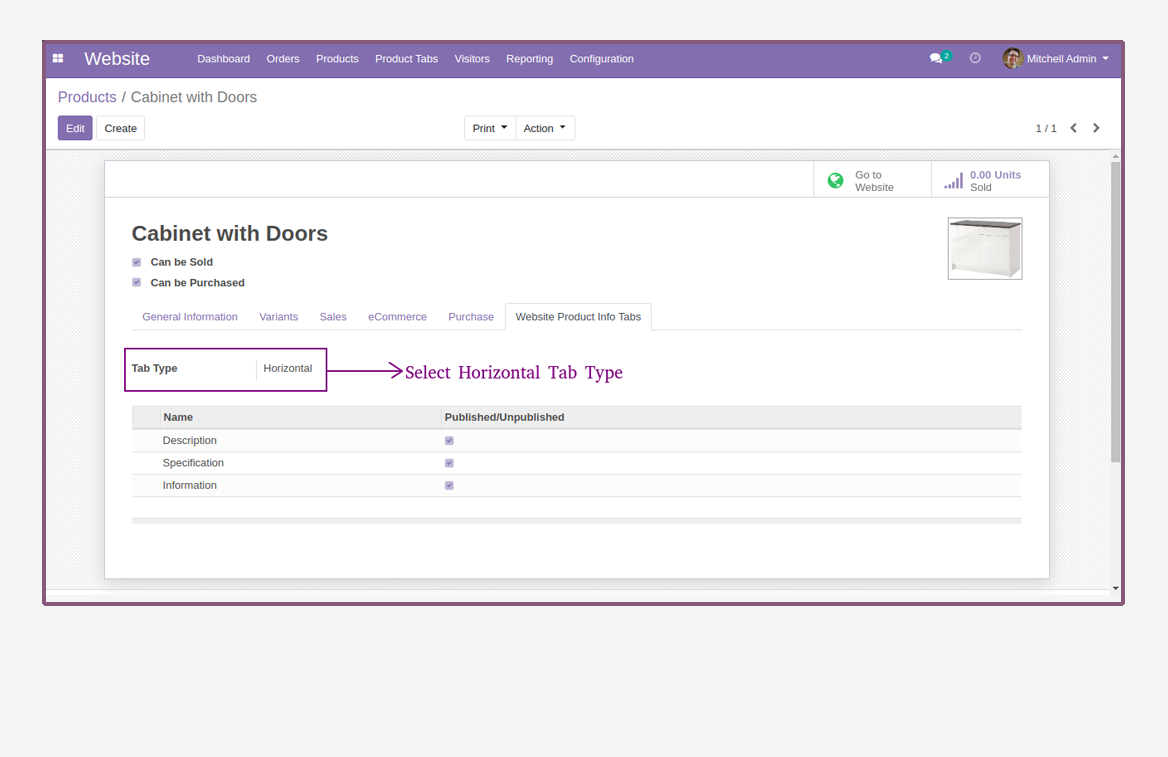The width and height of the screenshot is (1168, 757).
Task: Go to next record arrow
Action: (x=1096, y=128)
